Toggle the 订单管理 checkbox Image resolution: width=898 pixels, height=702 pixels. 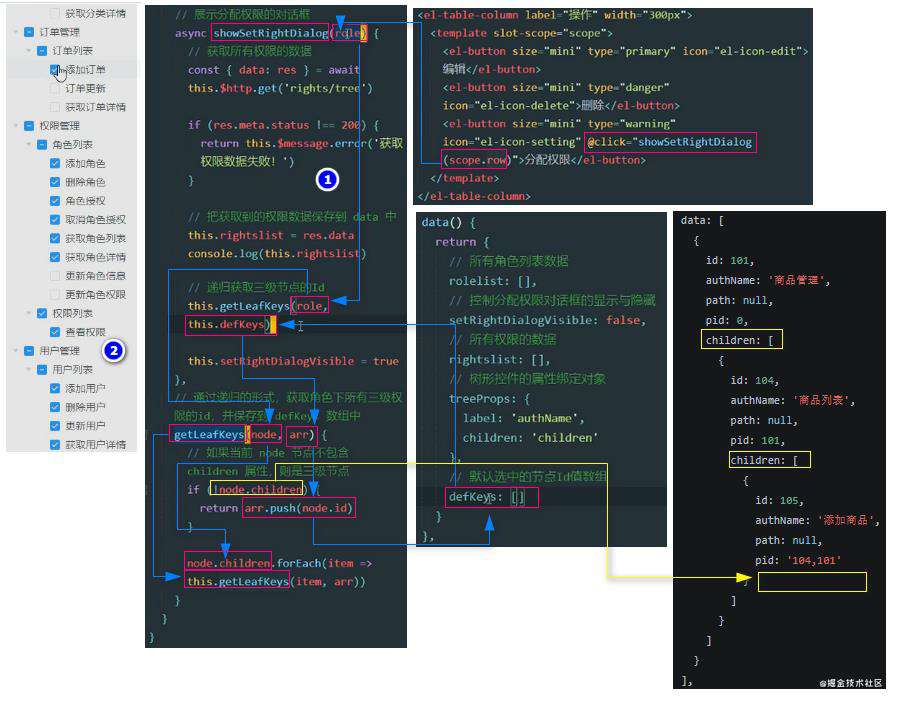pos(29,32)
